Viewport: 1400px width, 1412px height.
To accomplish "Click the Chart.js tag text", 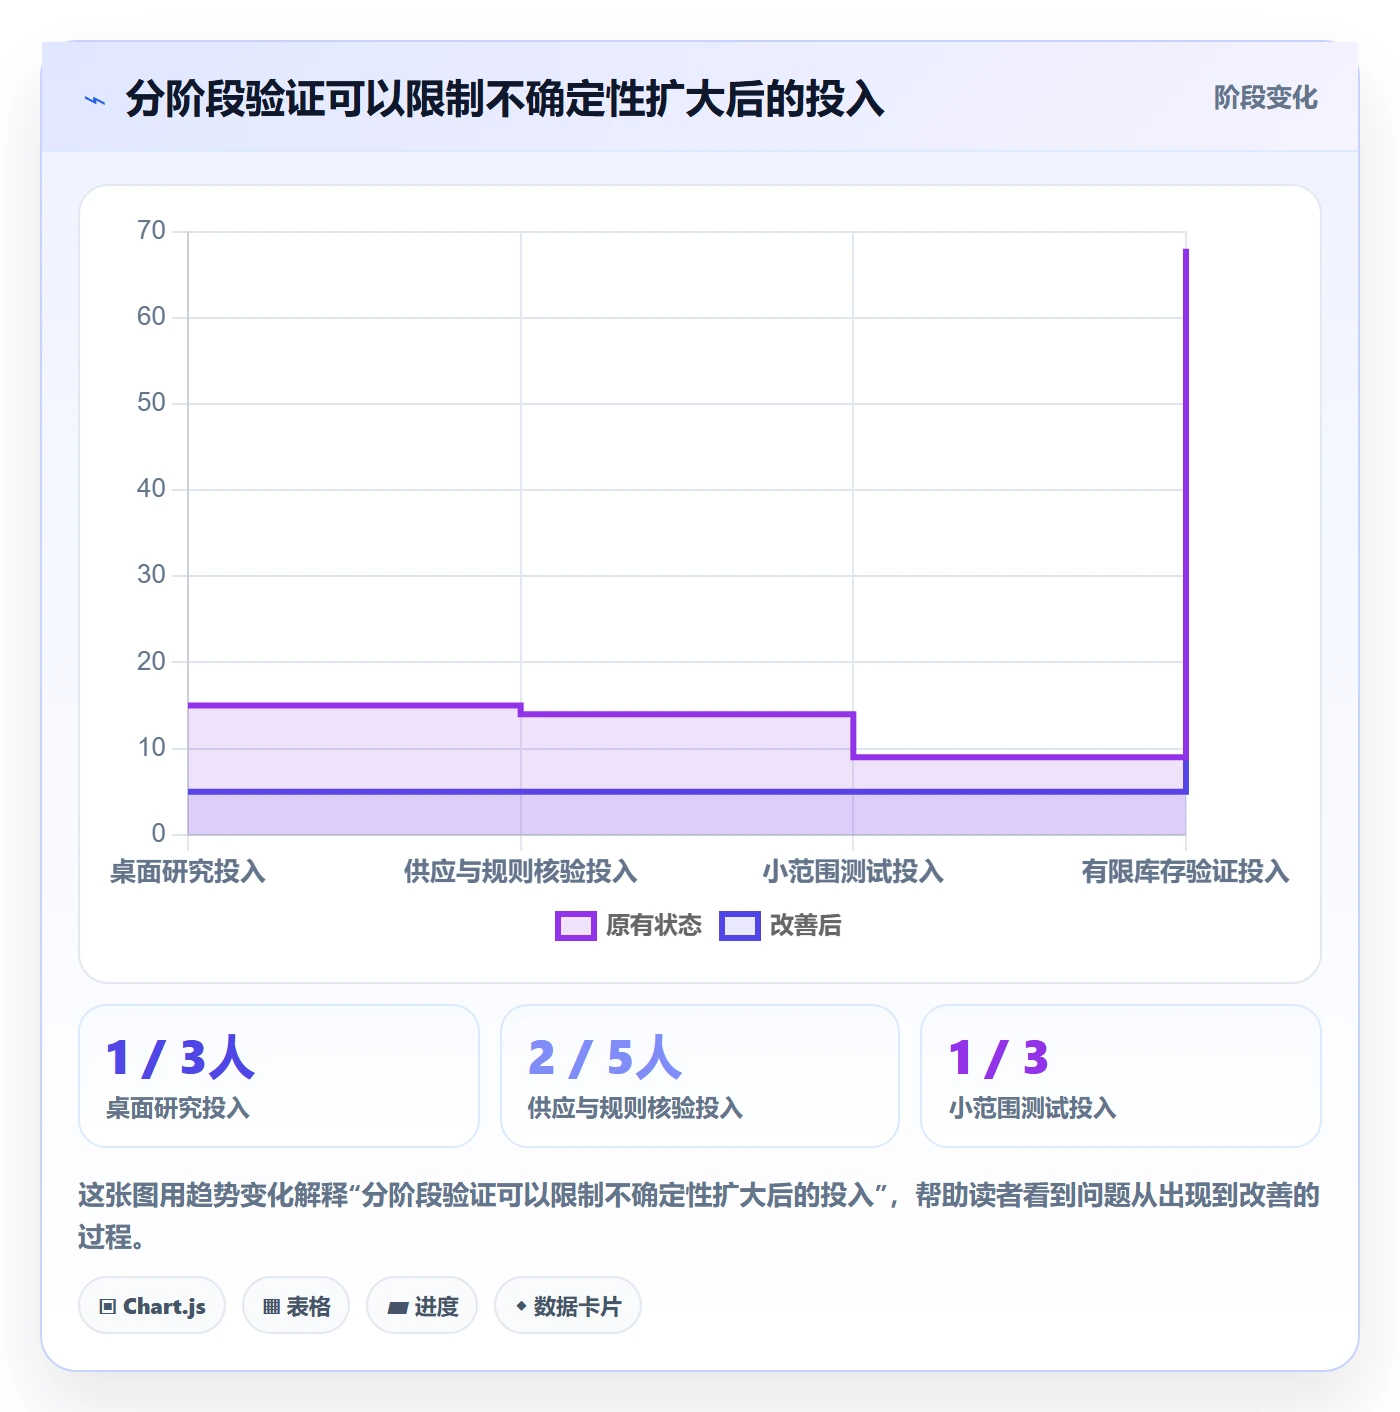I will click(x=164, y=1307).
